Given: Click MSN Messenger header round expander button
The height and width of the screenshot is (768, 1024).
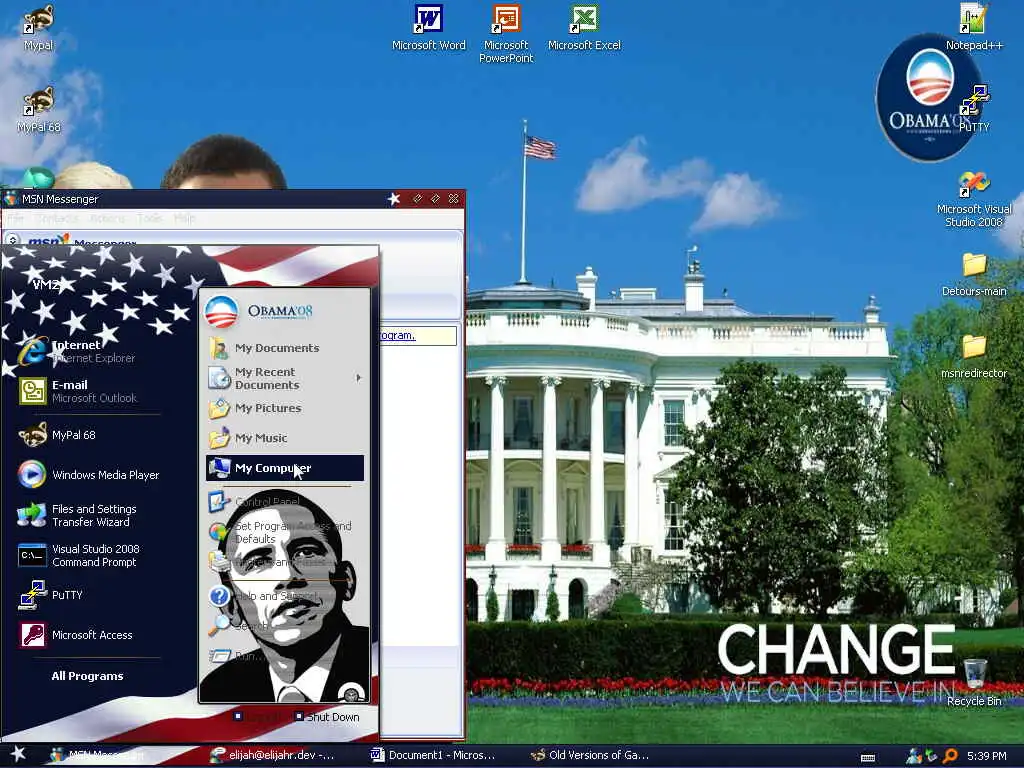Looking at the screenshot, I should tap(12, 239).
